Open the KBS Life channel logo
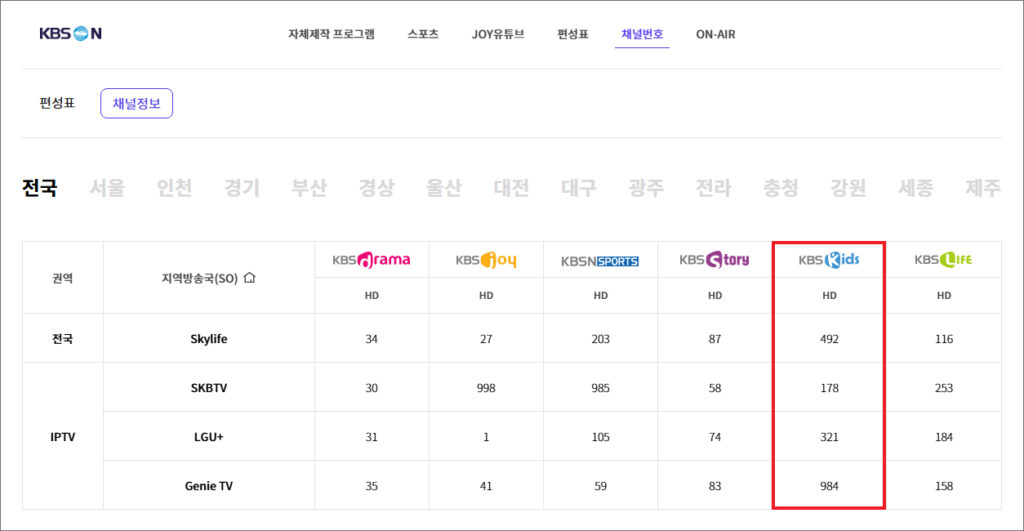The image size is (1024, 531). click(943, 260)
